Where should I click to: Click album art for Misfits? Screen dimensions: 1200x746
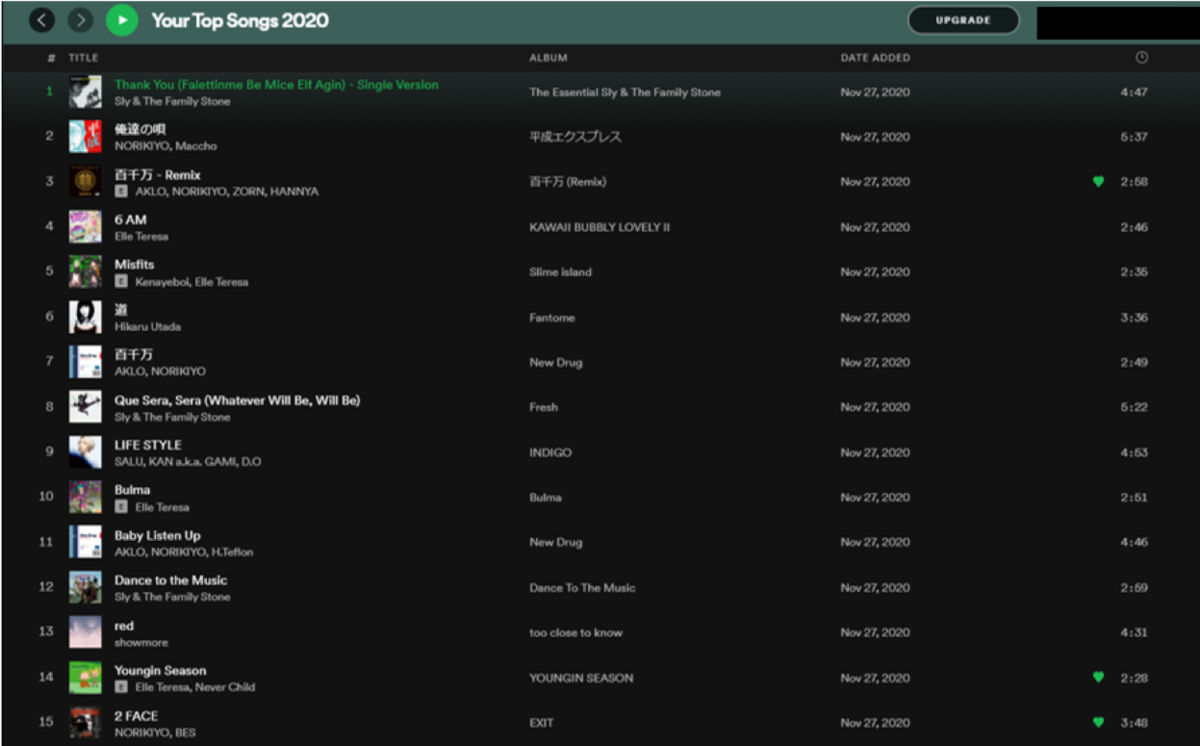[85, 272]
